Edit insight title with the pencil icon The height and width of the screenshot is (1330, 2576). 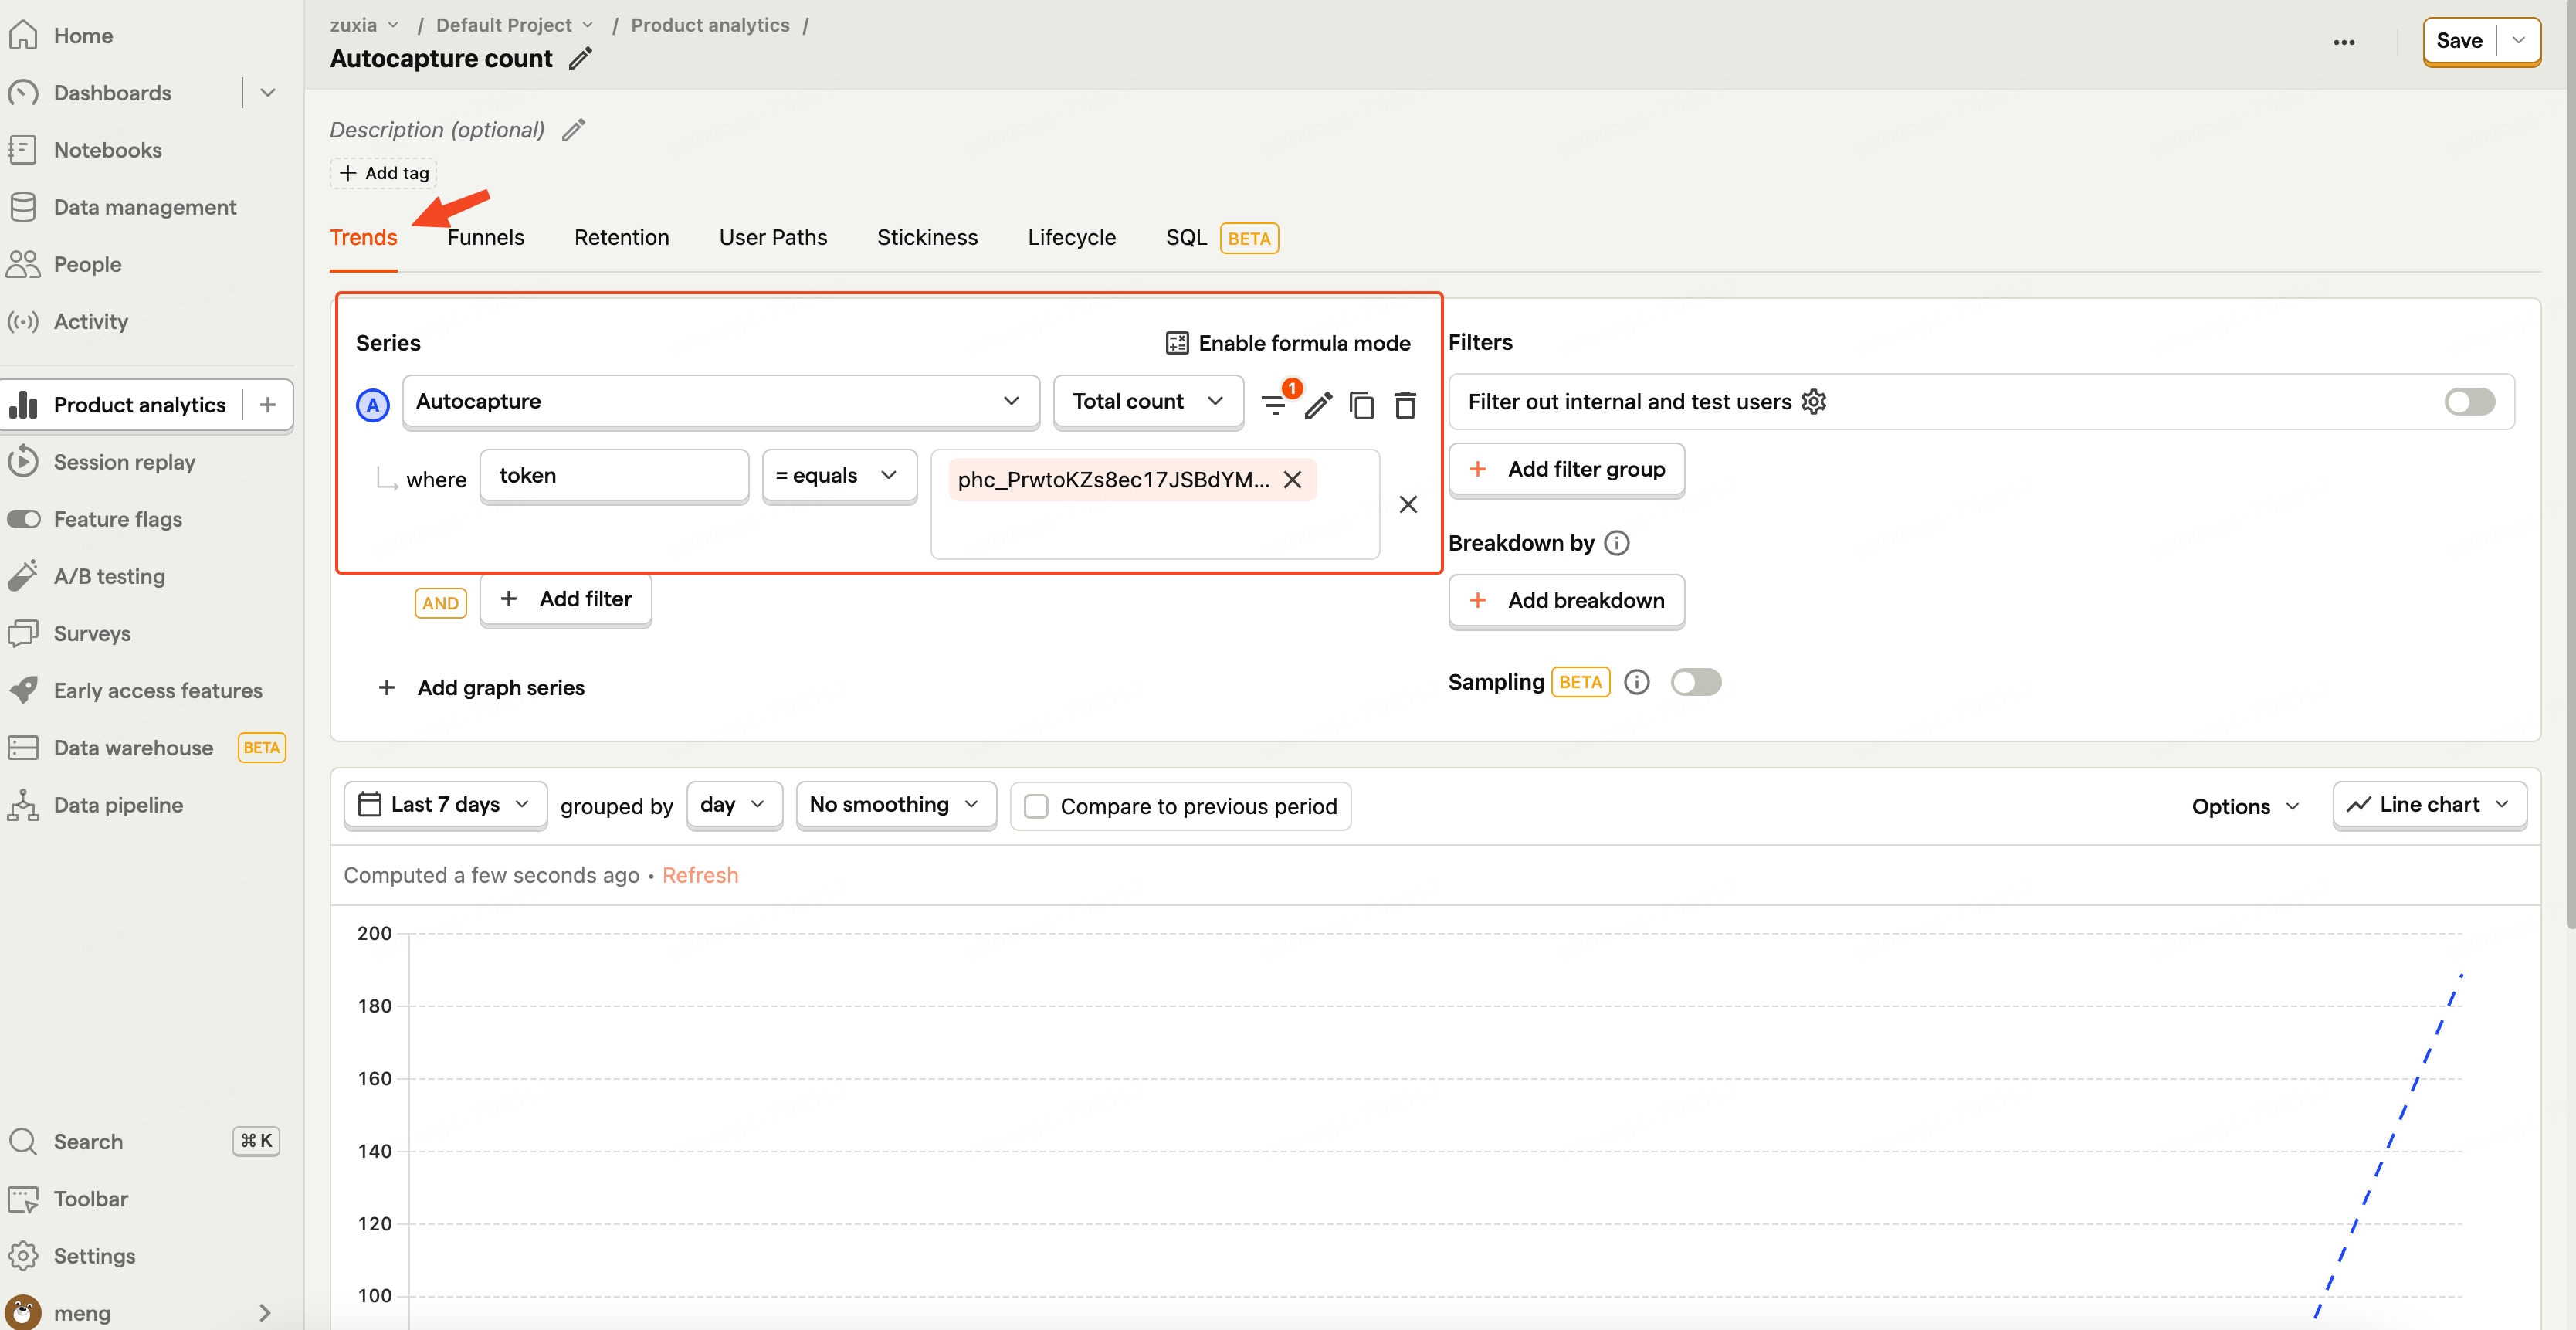pos(580,58)
